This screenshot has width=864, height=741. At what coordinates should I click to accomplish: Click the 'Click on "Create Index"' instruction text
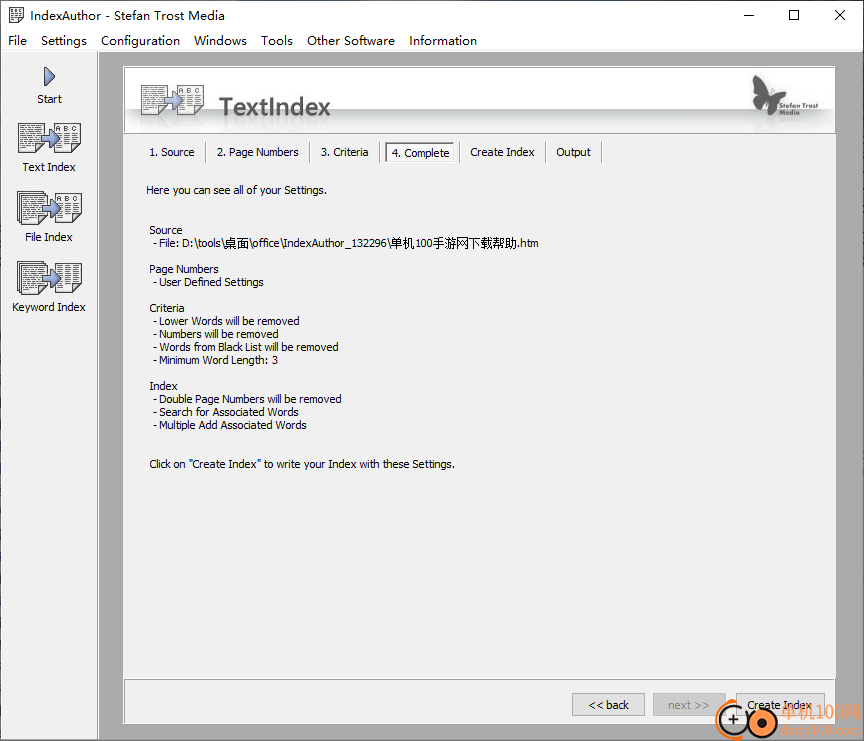(302, 464)
